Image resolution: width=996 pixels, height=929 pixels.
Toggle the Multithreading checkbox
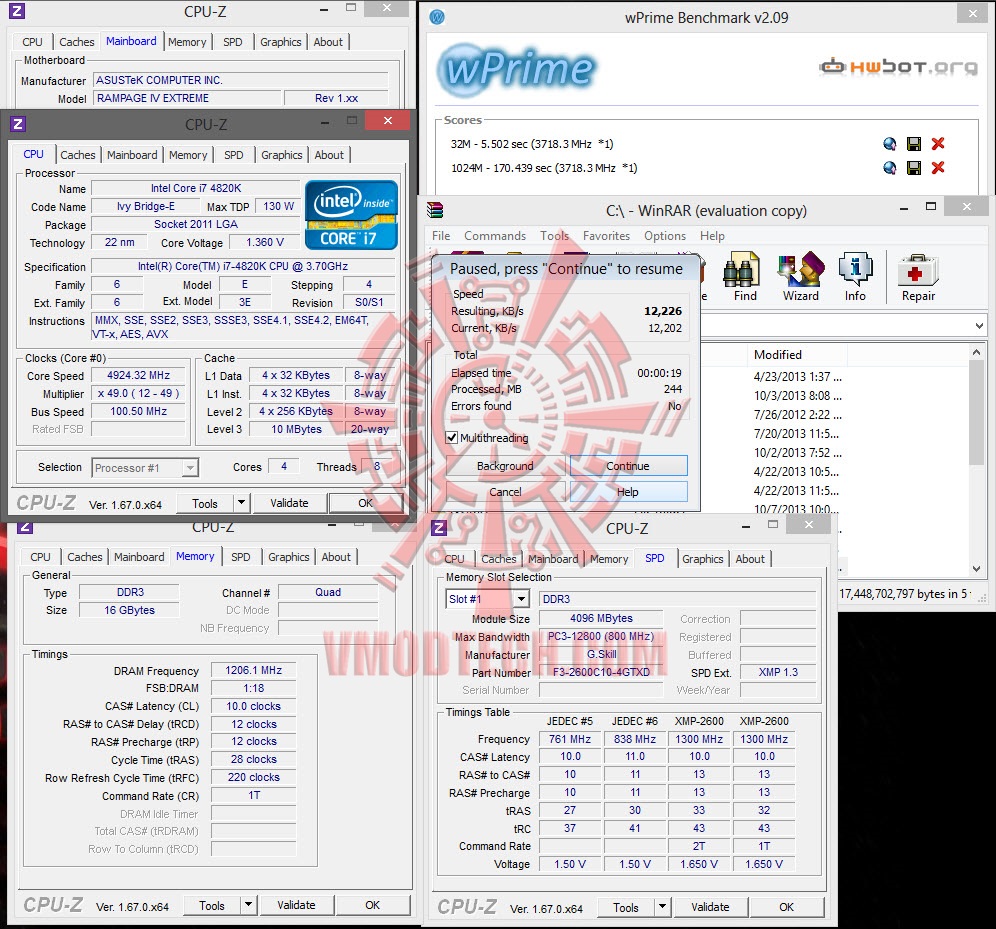pyautogui.click(x=452, y=438)
